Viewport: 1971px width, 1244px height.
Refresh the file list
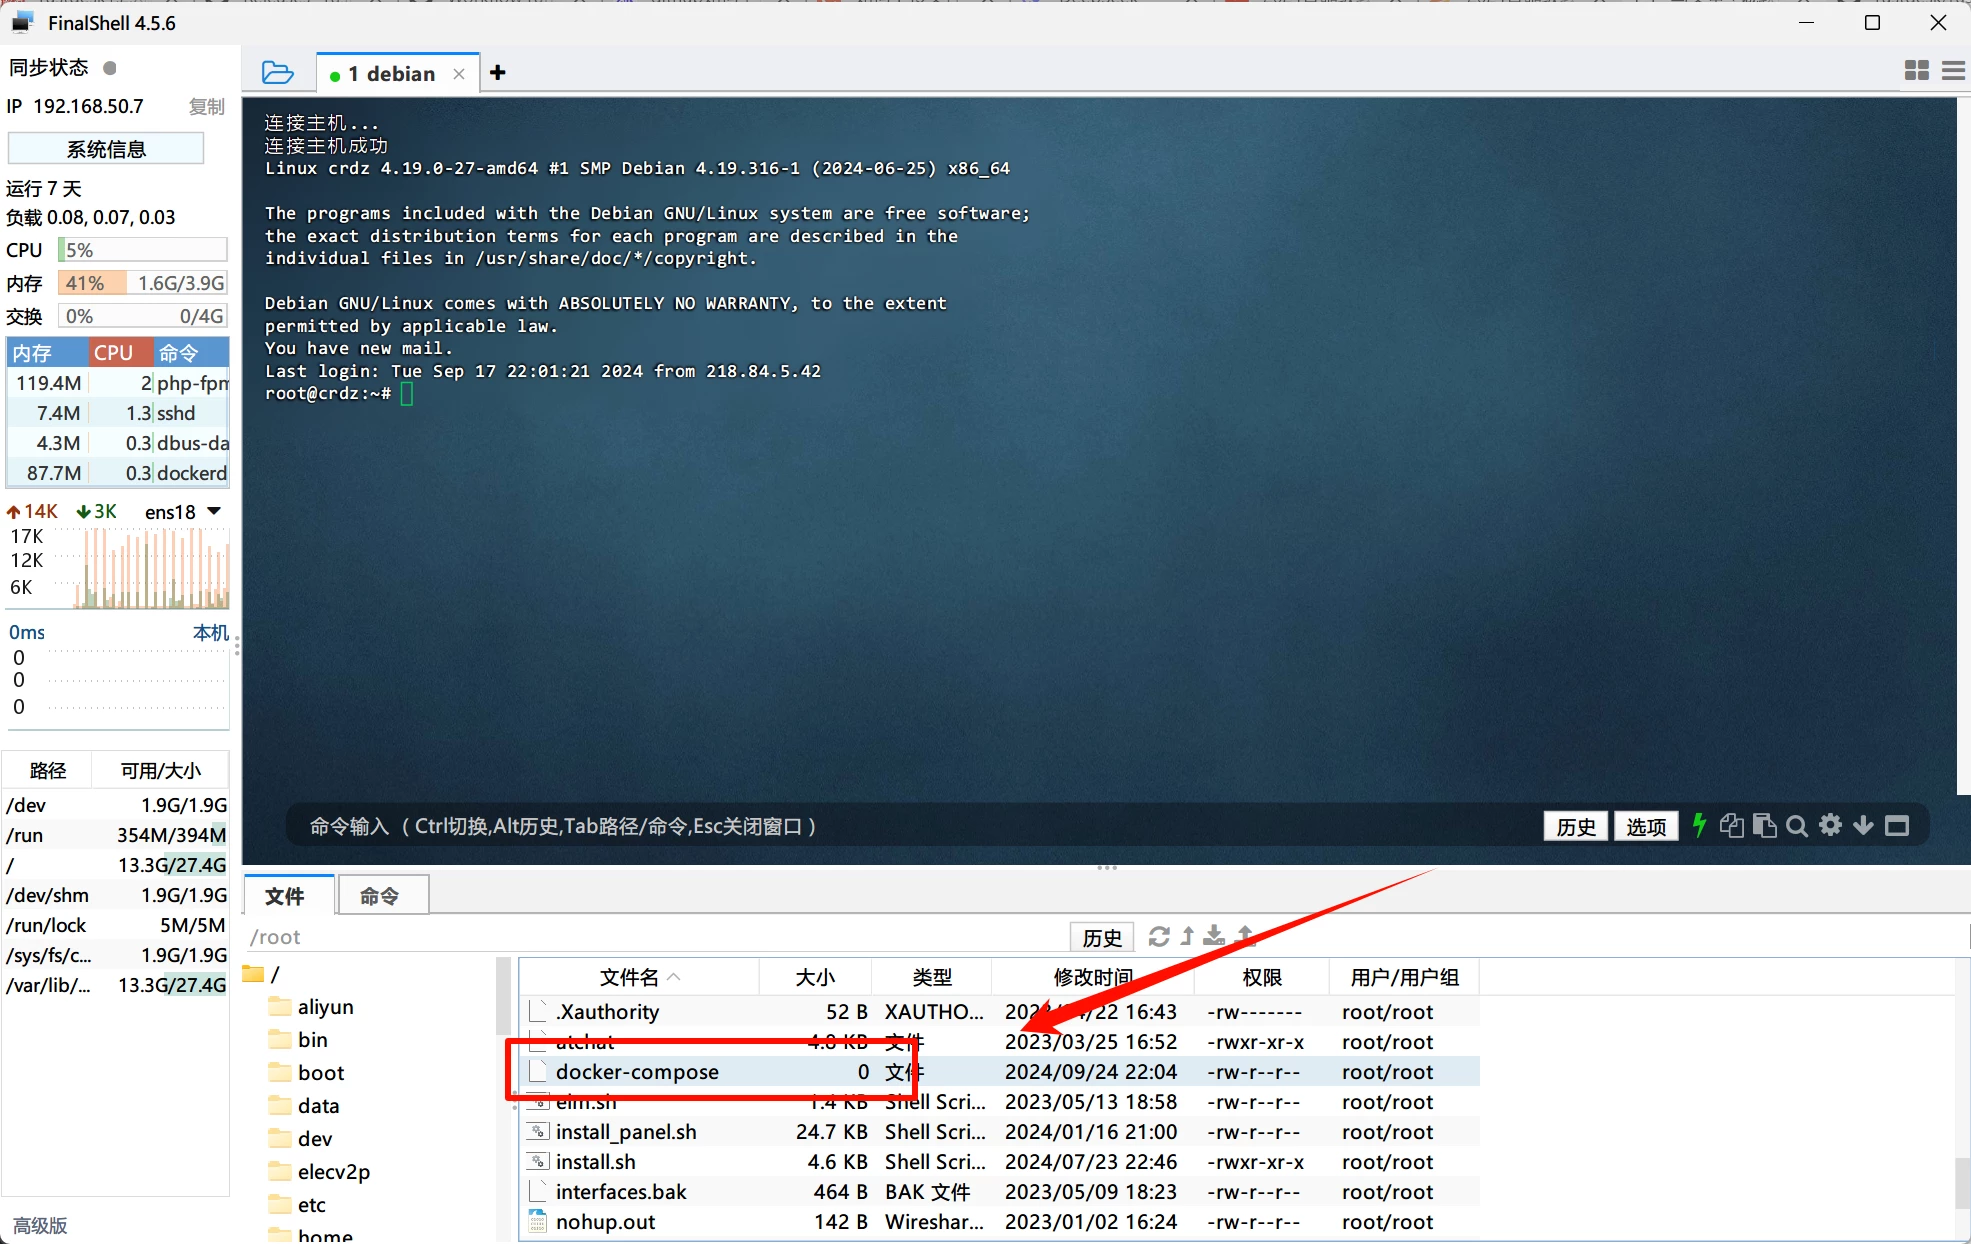point(1159,936)
